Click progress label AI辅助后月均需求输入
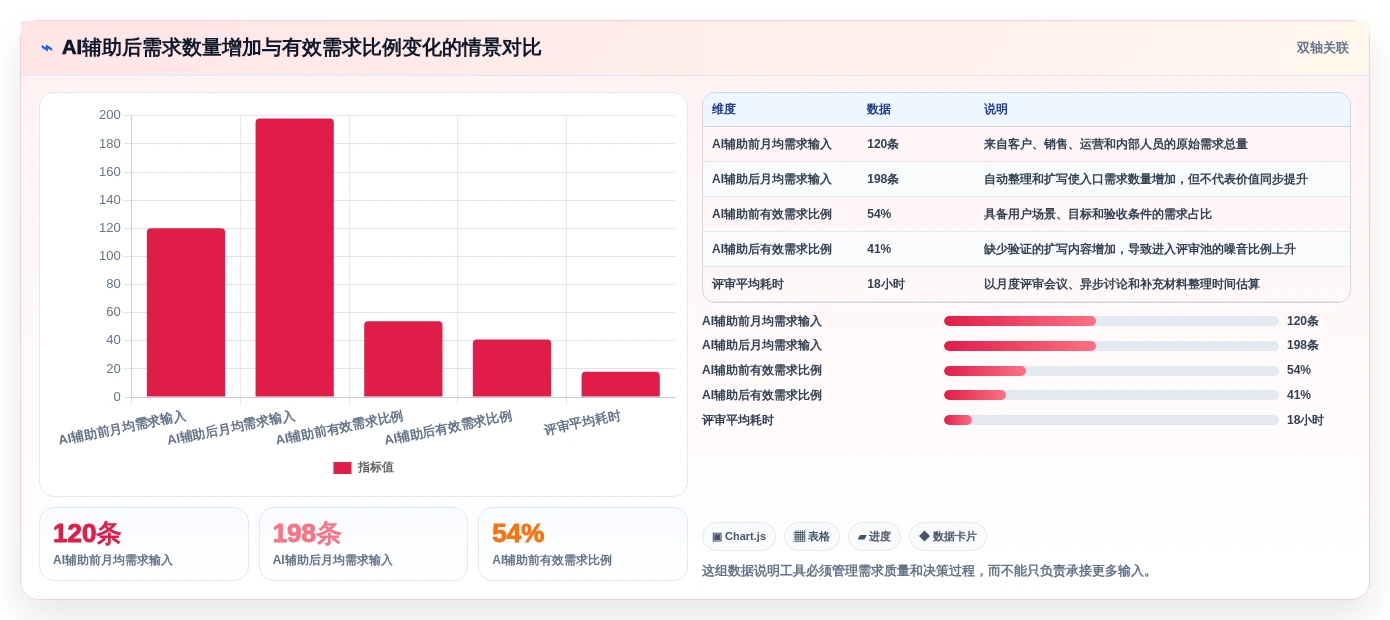This screenshot has height=620, width=1390. click(762, 346)
